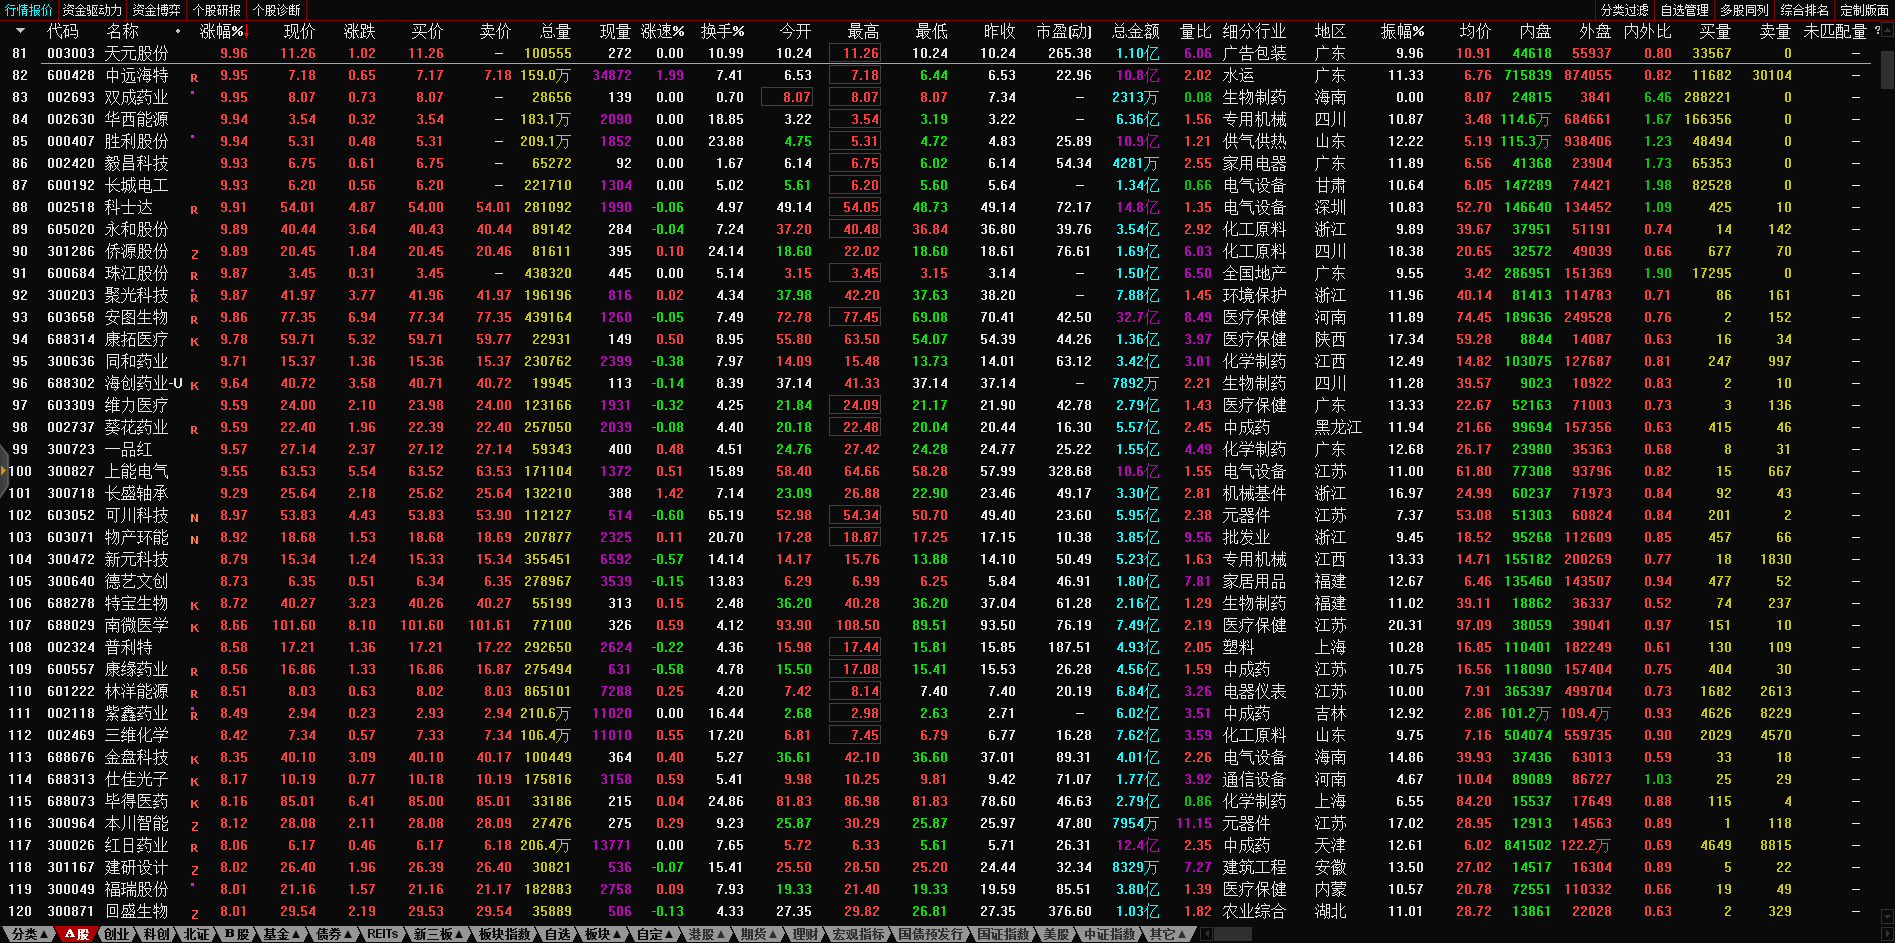Viewport: 1895px width, 943px height.
Task: Expand the 分类 tab menu at bottom
Action: (x=29, y=934)
